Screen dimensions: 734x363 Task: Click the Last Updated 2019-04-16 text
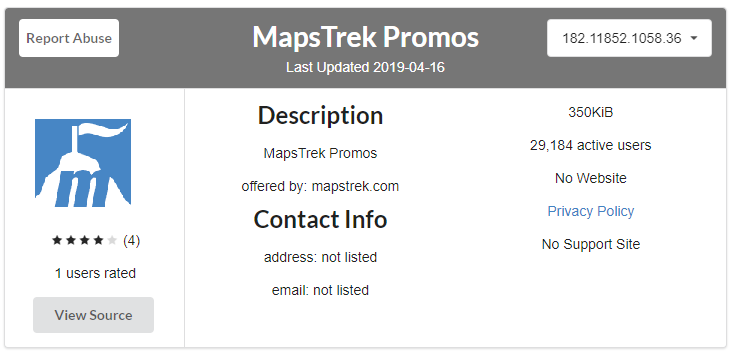pos(366,67)
